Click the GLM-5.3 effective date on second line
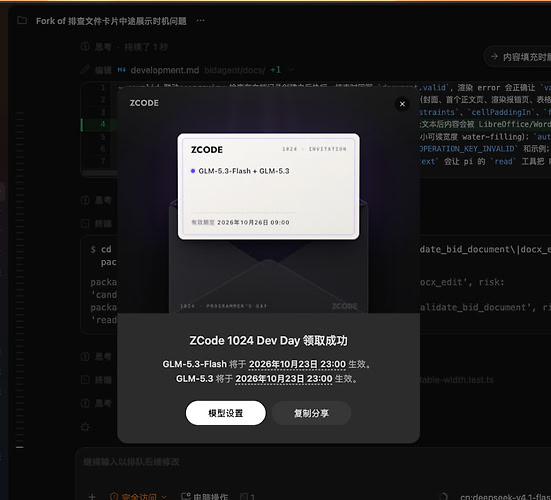 [284, 379]
